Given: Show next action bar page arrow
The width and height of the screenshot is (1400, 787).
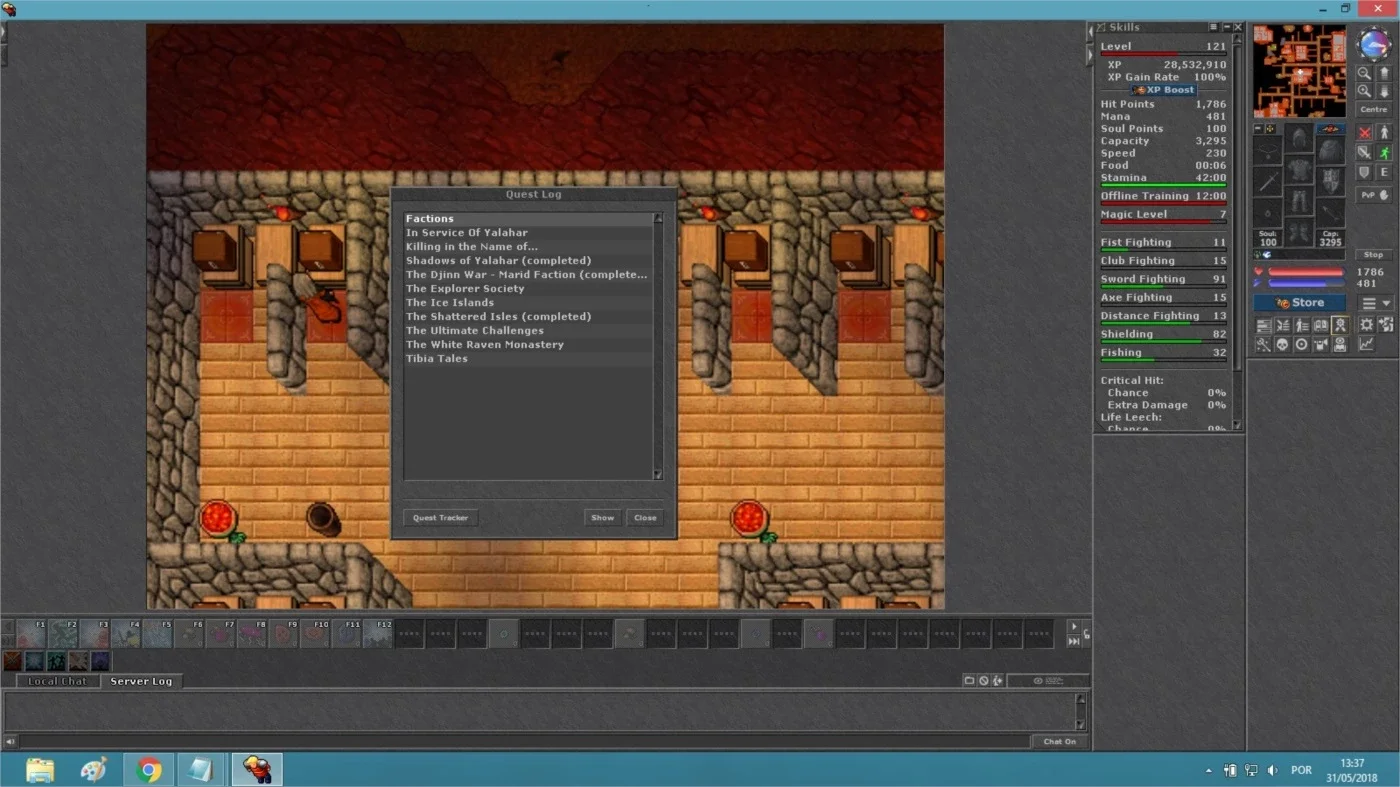Looking at the screenshot, I should (1074, 627).
